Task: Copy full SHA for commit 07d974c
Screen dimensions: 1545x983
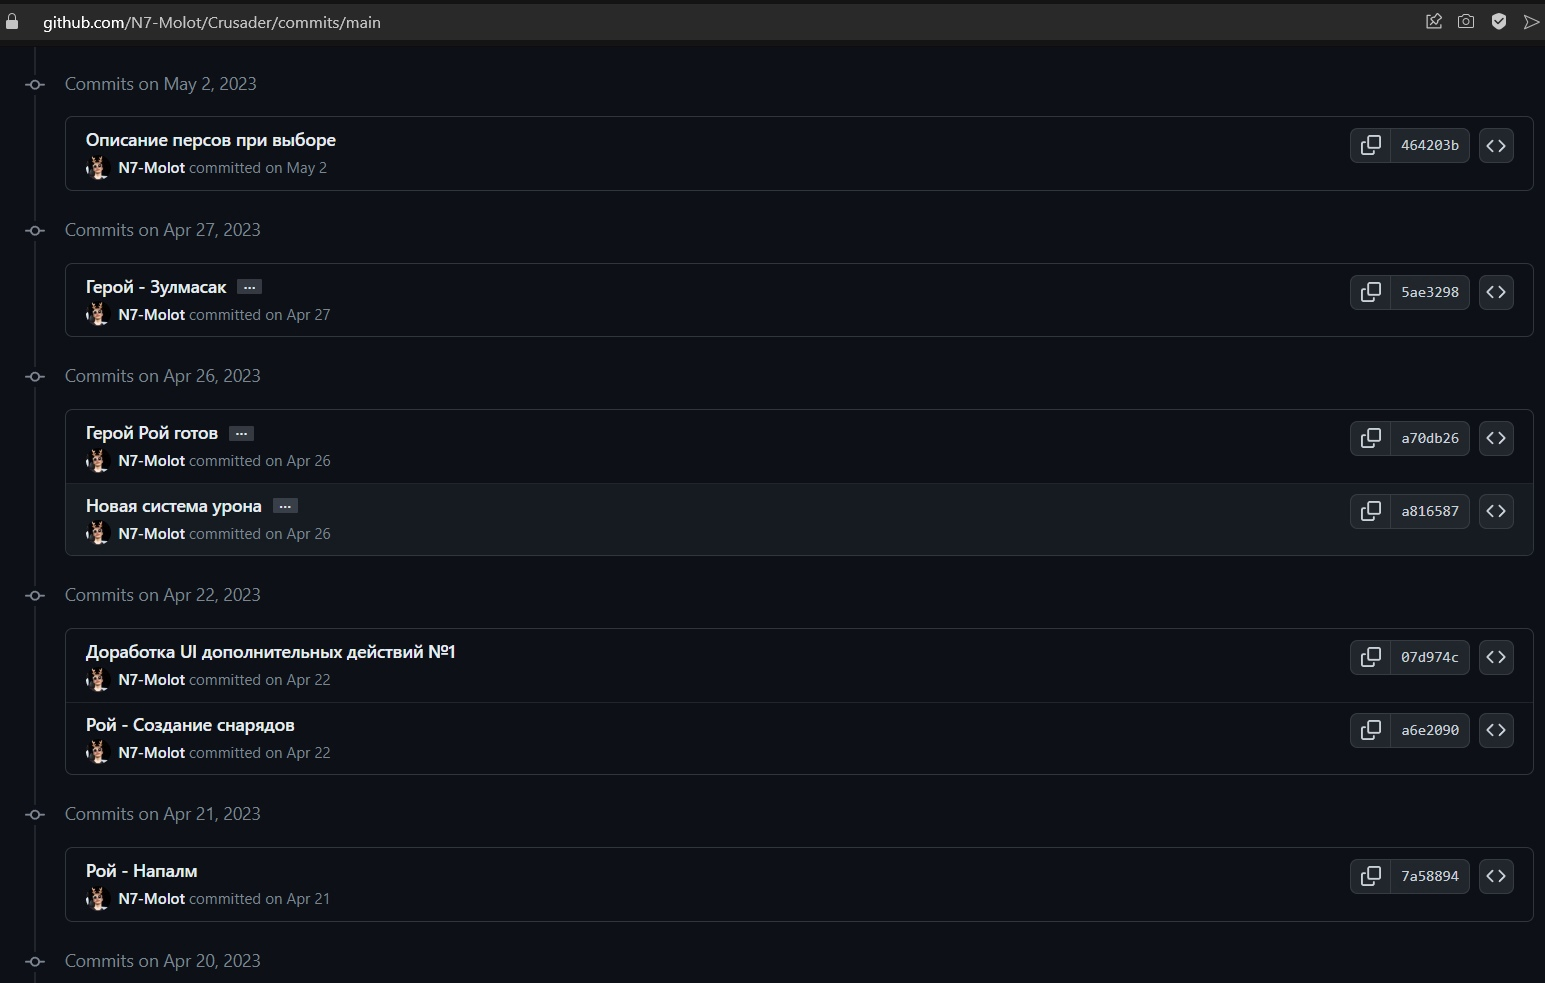Action: [1370, 657]
